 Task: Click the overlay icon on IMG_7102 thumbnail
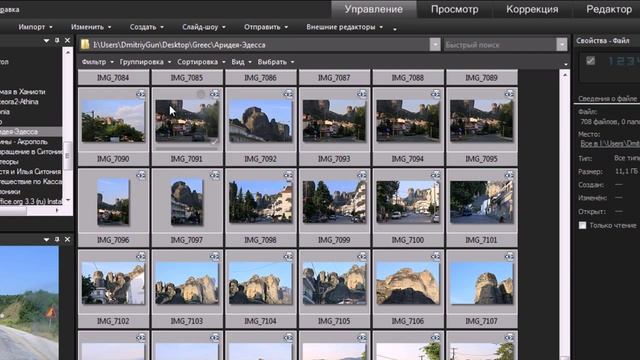(141, 257)
